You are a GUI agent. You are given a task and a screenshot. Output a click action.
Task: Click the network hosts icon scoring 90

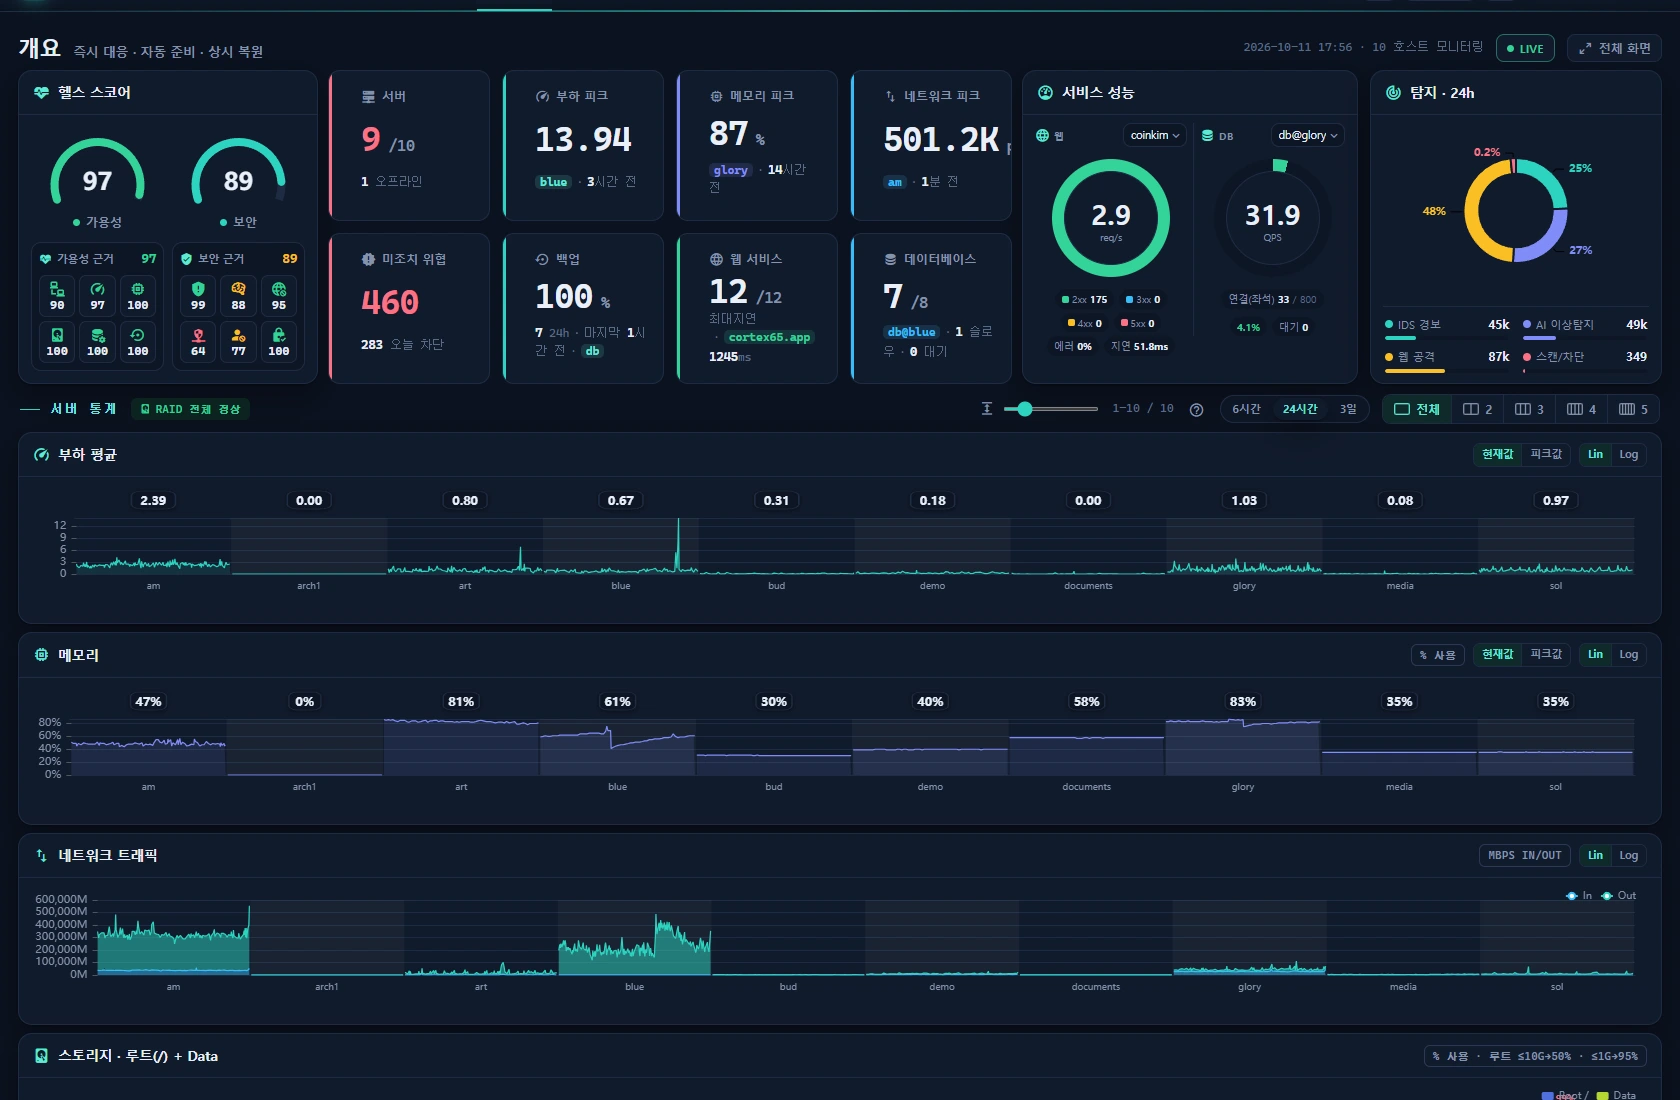57,289
